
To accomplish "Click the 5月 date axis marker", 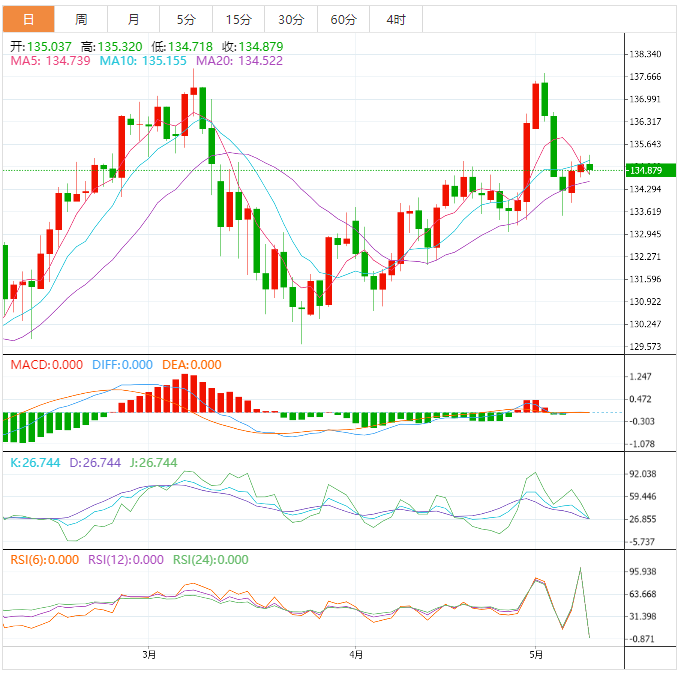I will point(536,655).
